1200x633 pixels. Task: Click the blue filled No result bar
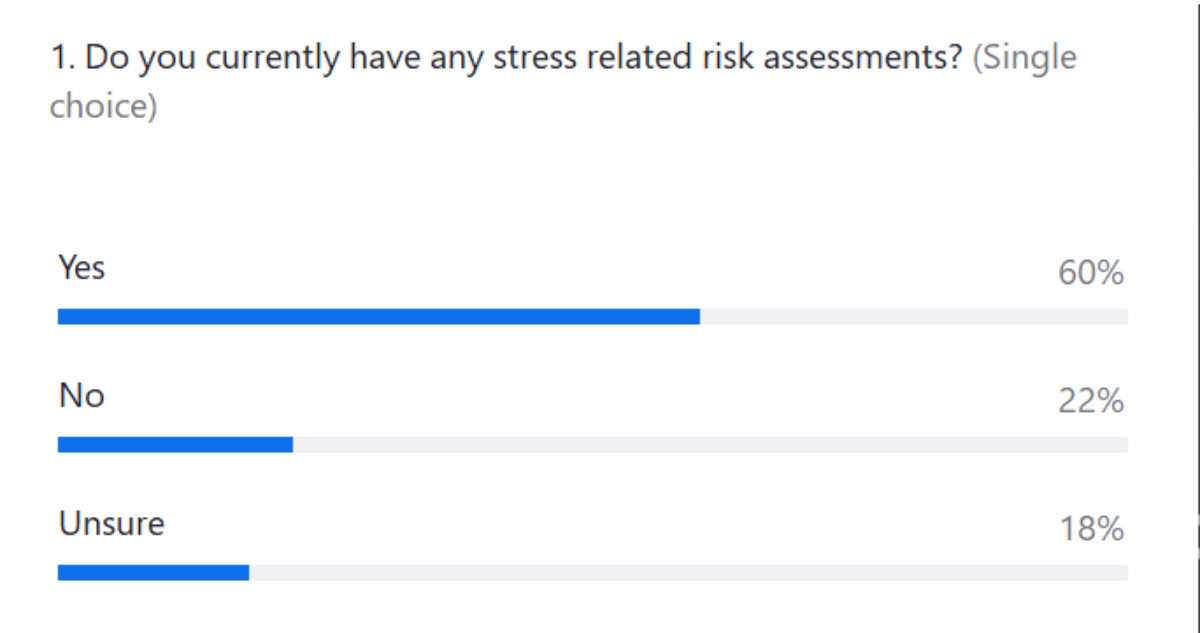pyautogui.click(x=175, y=445)
